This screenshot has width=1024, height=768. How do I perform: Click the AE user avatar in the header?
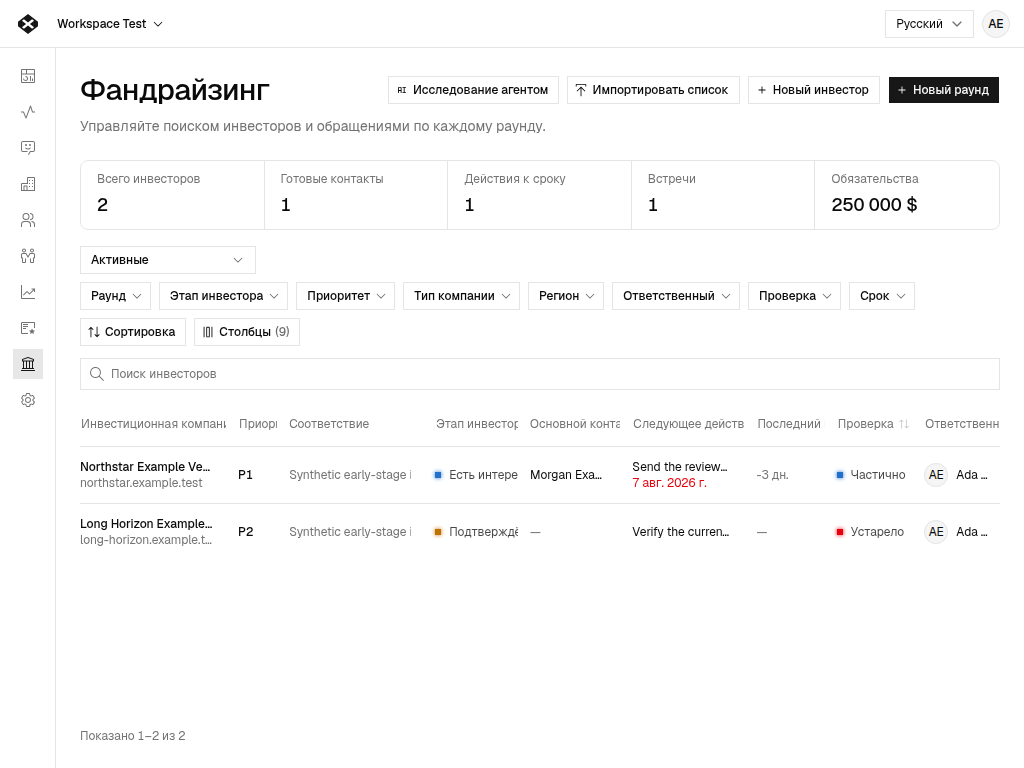click(x=996, y=24)
